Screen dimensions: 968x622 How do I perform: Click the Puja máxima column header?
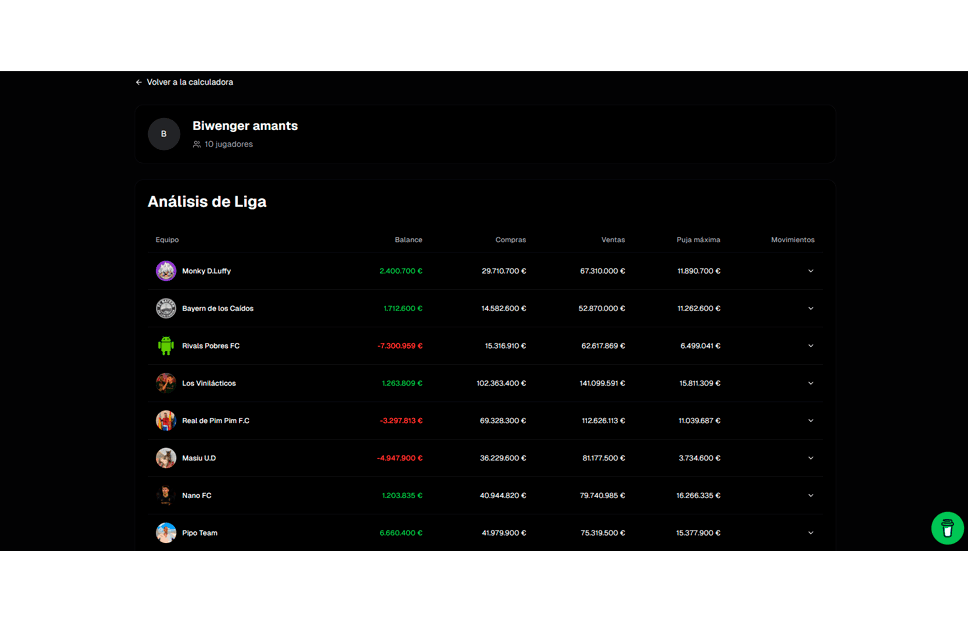pos(698,240)
